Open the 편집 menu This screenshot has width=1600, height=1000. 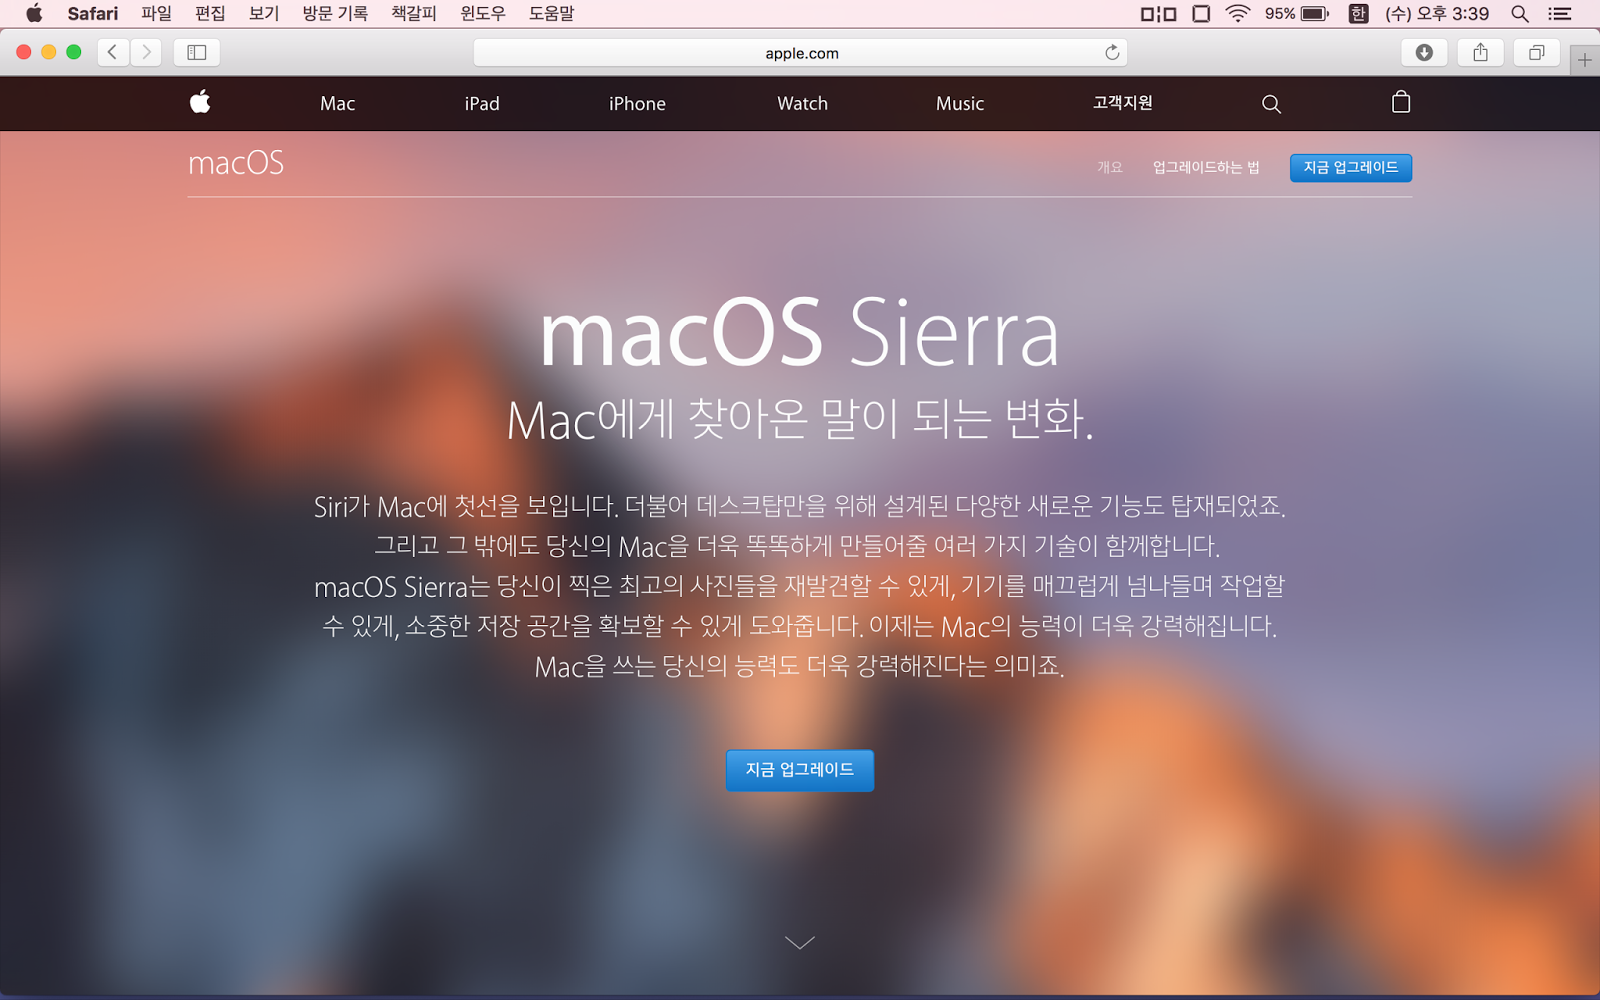click(210, 13)
